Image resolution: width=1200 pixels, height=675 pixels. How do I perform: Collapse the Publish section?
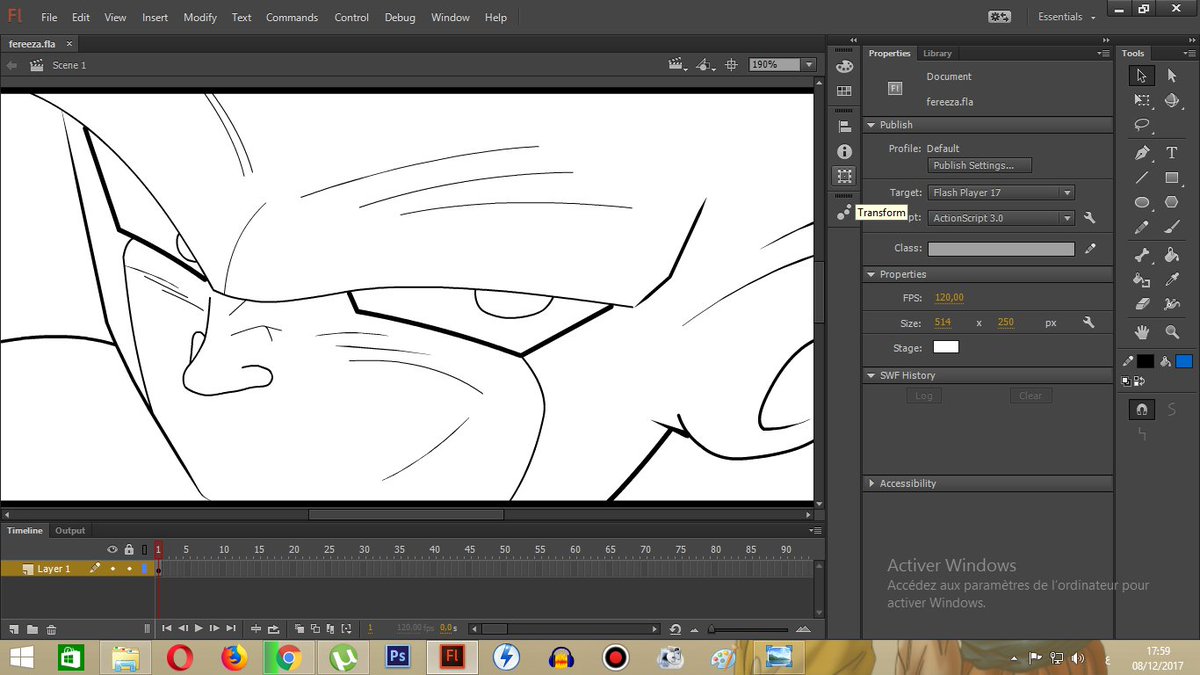[x=870, y=125]
